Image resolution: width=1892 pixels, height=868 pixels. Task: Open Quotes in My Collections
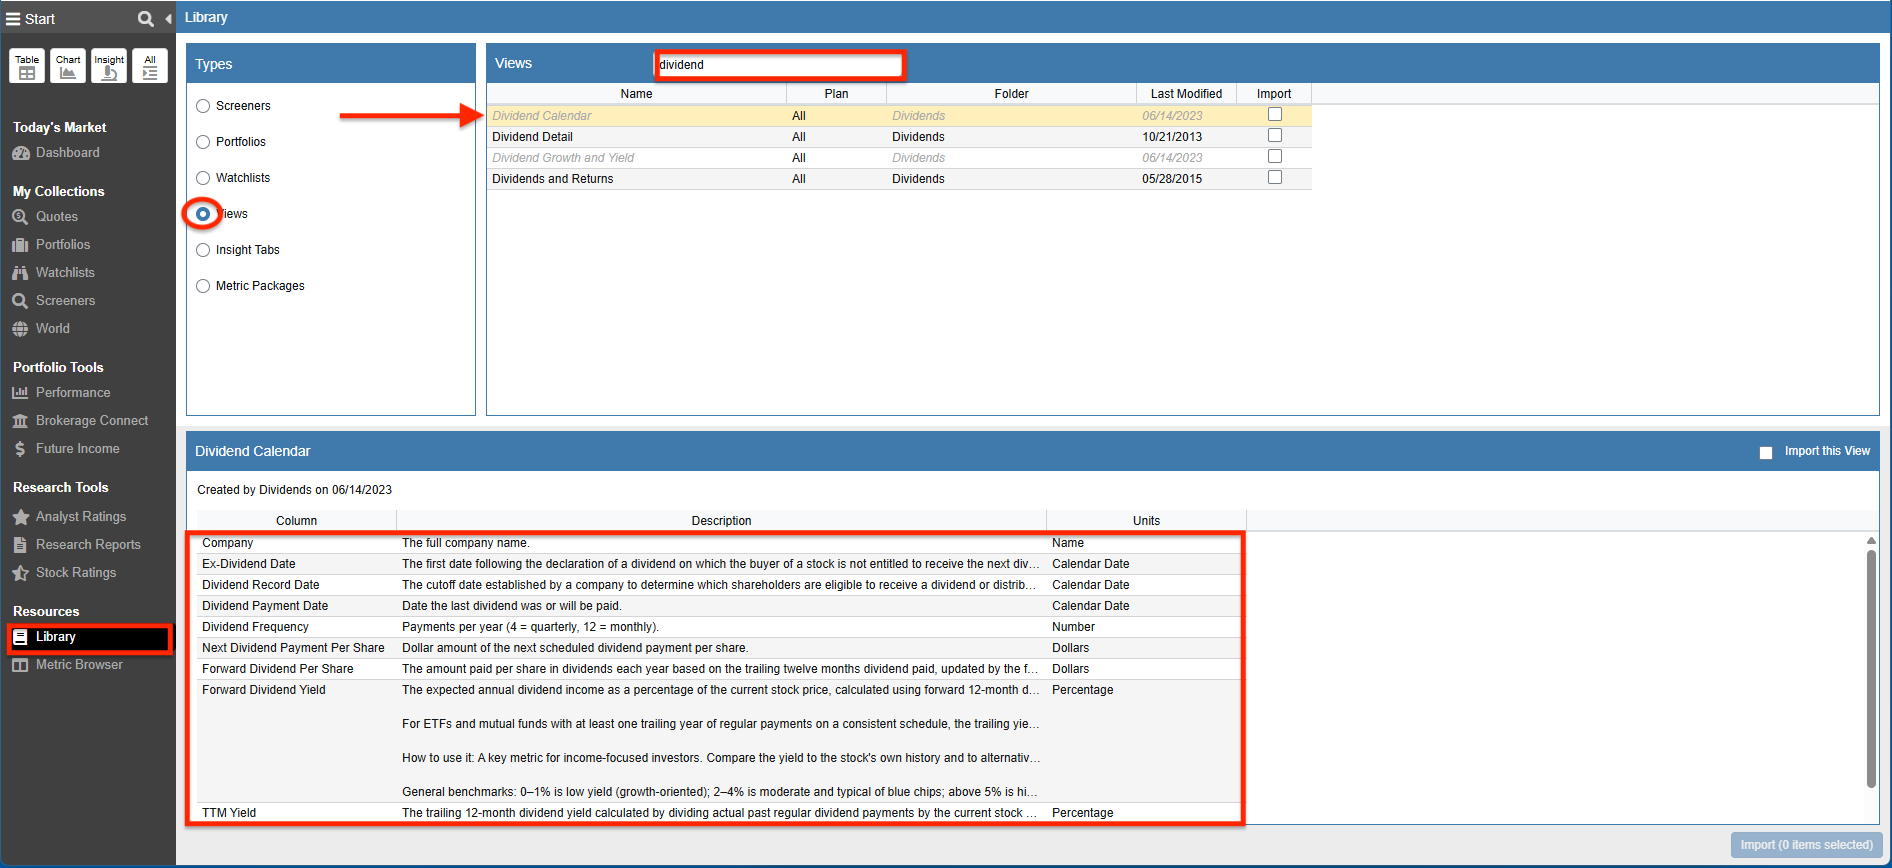click(x=56, y=217)
